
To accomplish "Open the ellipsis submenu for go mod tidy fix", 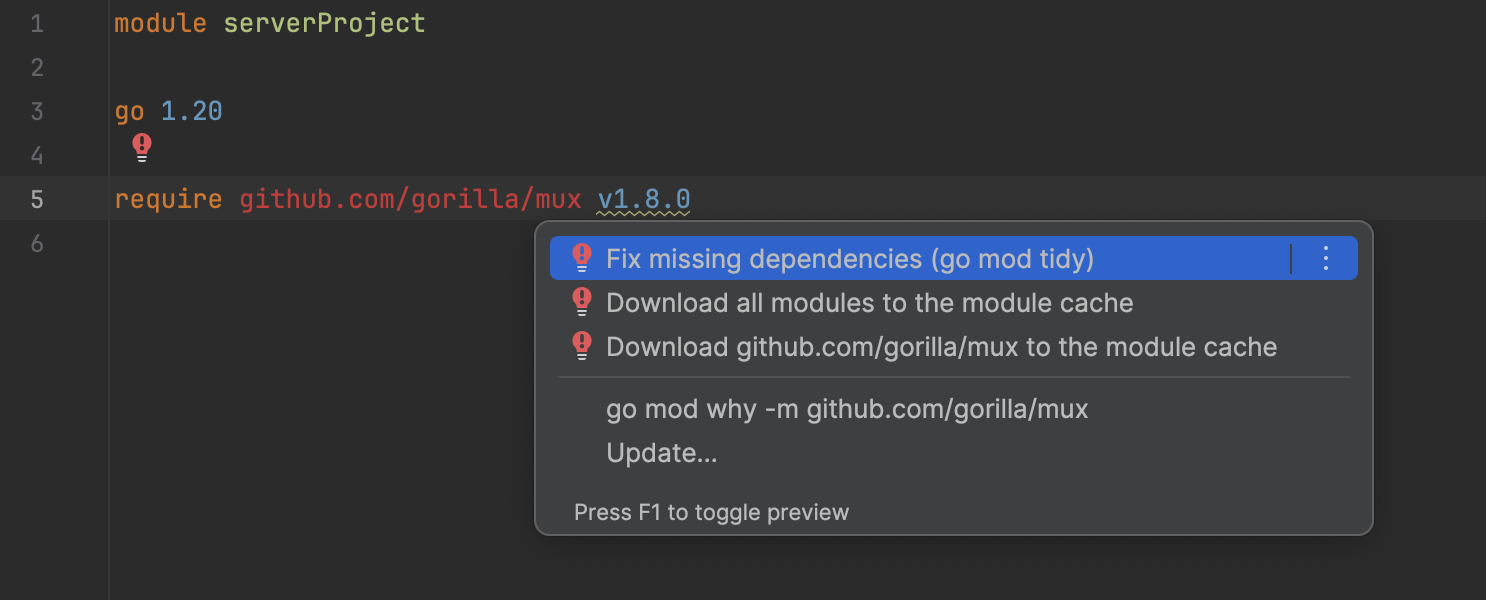I will 1325,258.
